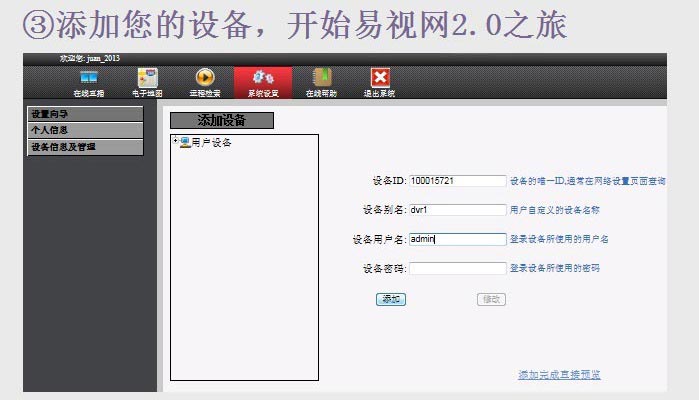Click the 设备别名: field label
The width and height of the screenshot is (699, 400).
tap(384, 210)
